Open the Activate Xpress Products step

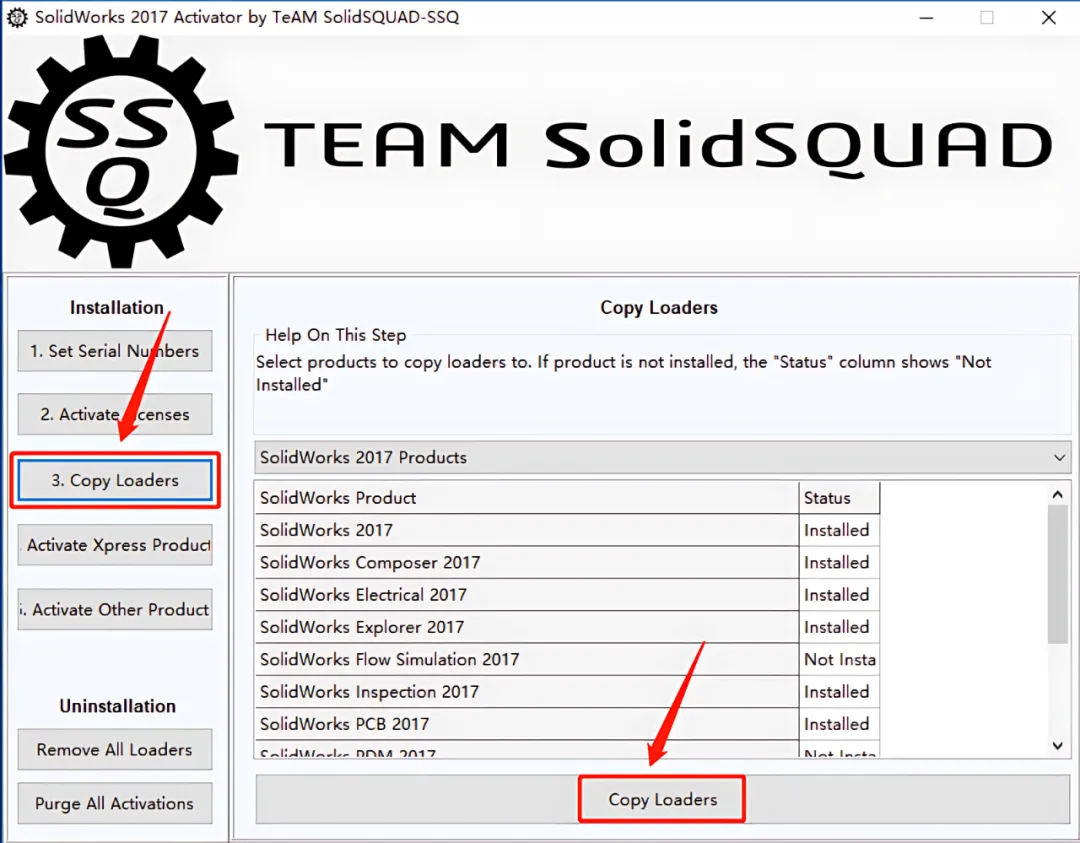115,545
